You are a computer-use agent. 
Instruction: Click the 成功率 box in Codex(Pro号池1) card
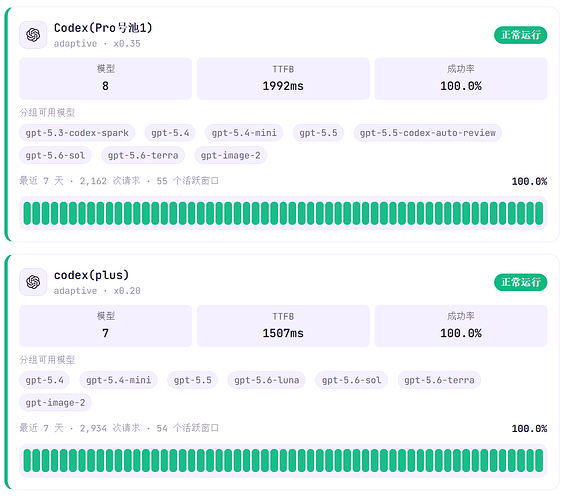click(461, 79)
